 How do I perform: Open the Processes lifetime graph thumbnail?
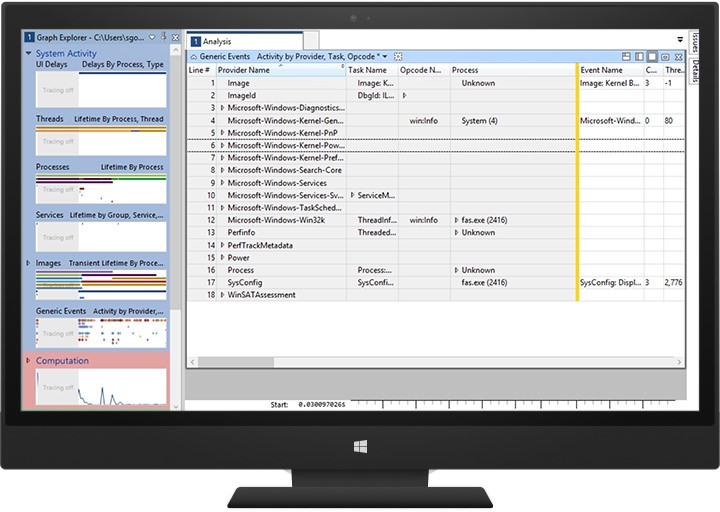101,189
